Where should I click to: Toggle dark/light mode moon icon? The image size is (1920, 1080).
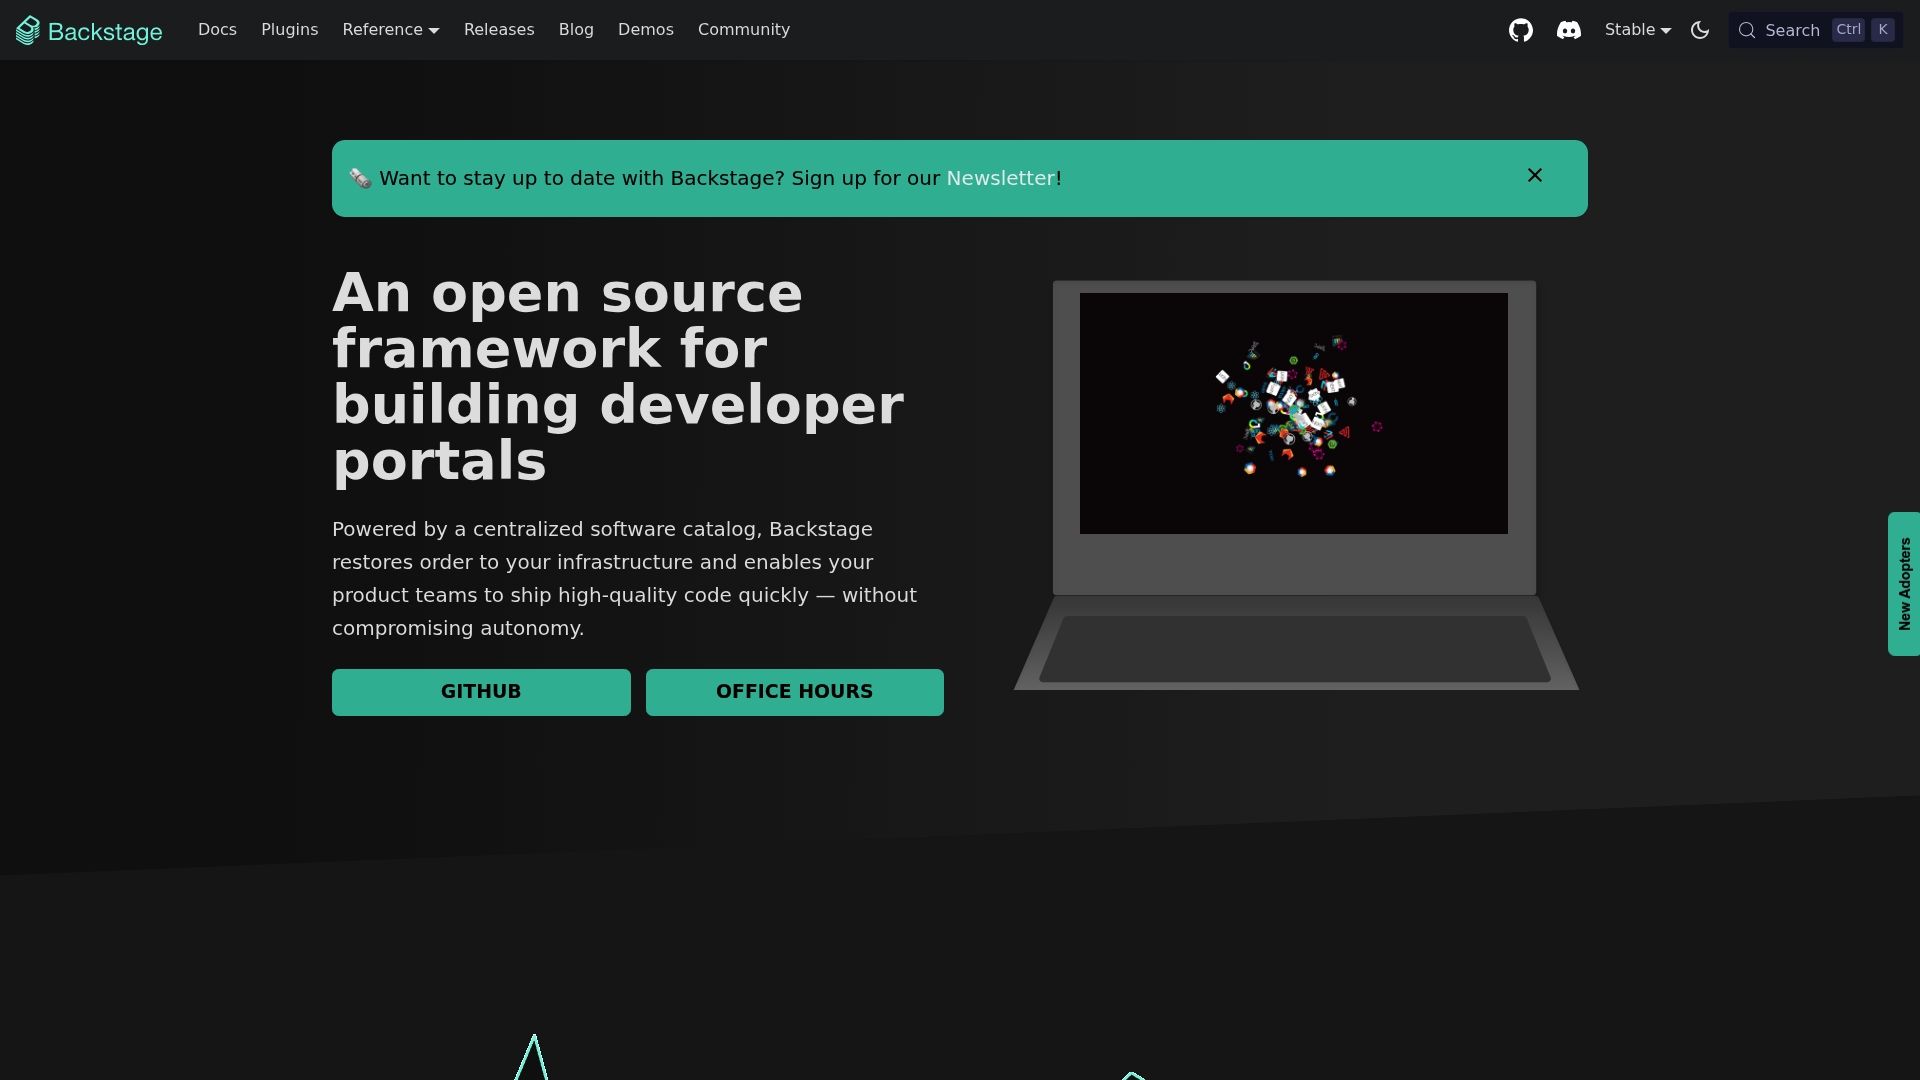tap(1700, 30)
